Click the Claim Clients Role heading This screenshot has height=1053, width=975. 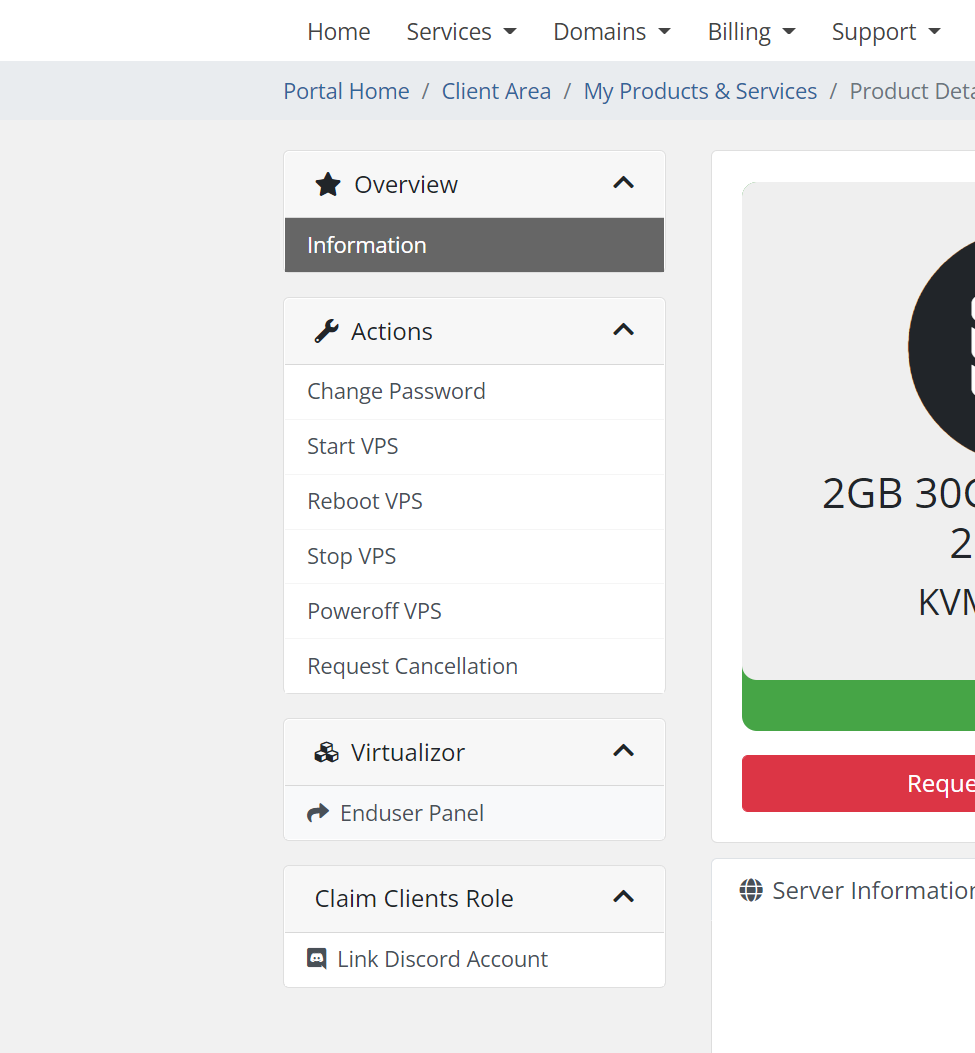point(414,899)
